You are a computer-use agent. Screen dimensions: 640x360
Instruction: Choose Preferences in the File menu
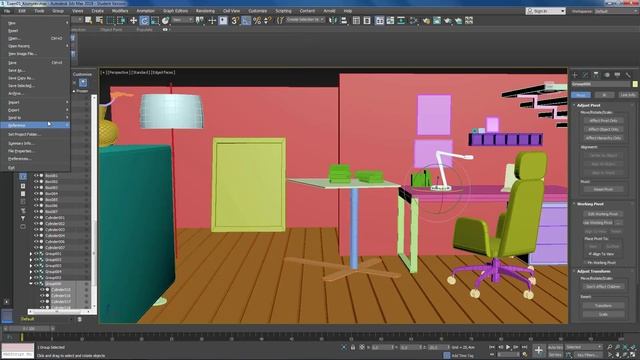[35, 159]
